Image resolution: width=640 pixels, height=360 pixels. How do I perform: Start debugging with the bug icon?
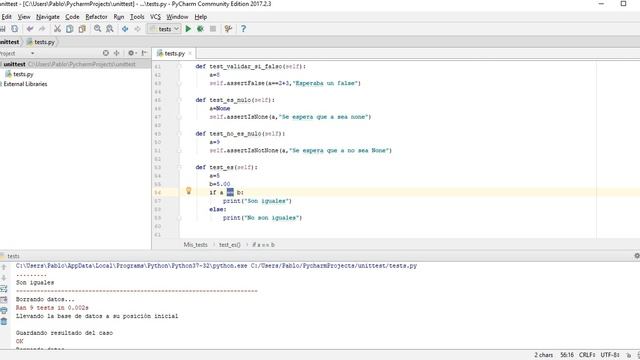pos(200,29)
